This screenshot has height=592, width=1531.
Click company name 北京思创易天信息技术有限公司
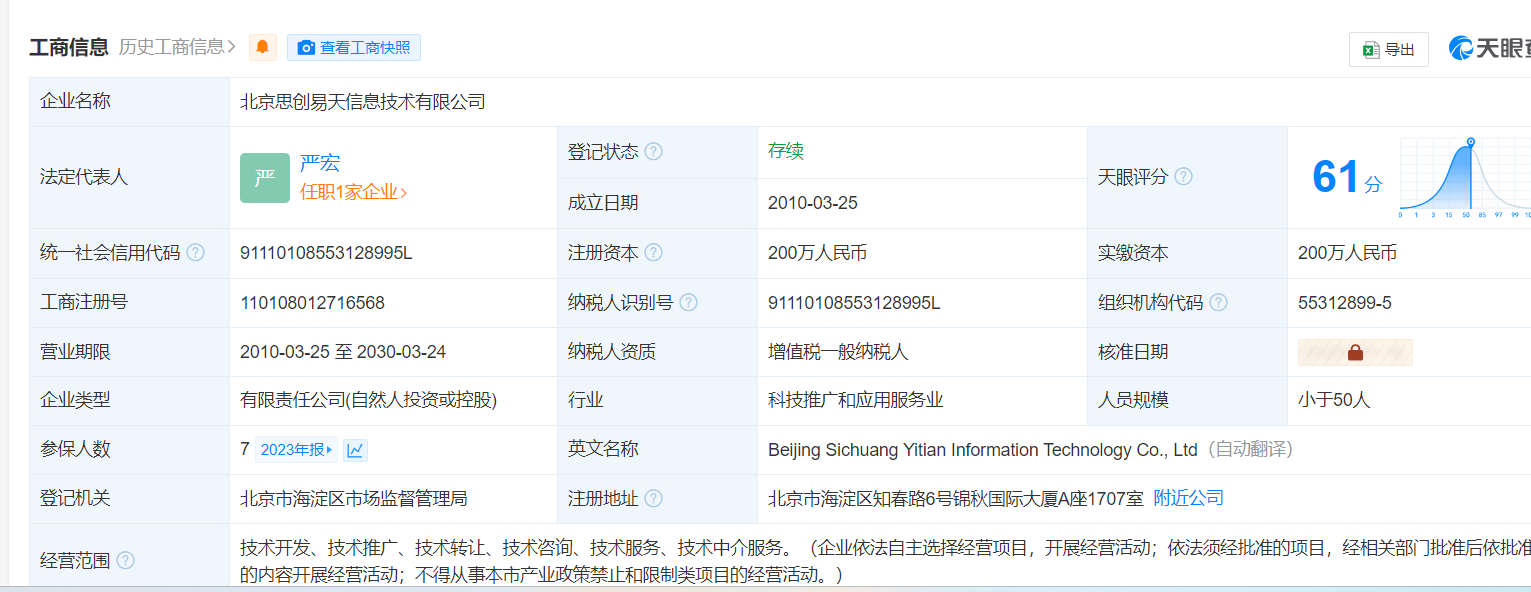coord(363,101)
